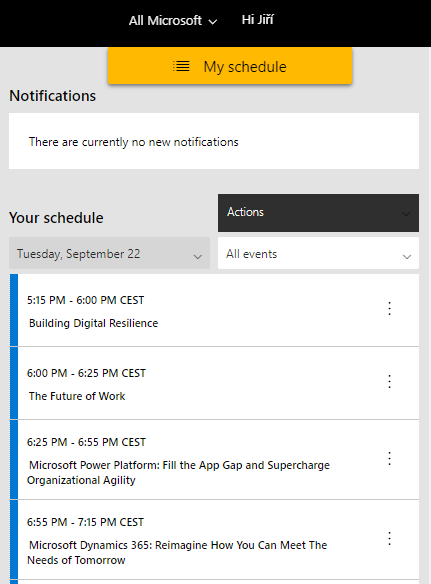Image resolution: width=431 pixels, height=584 pixels.
Task: Open the My schedule button
Action: (230, 66)
